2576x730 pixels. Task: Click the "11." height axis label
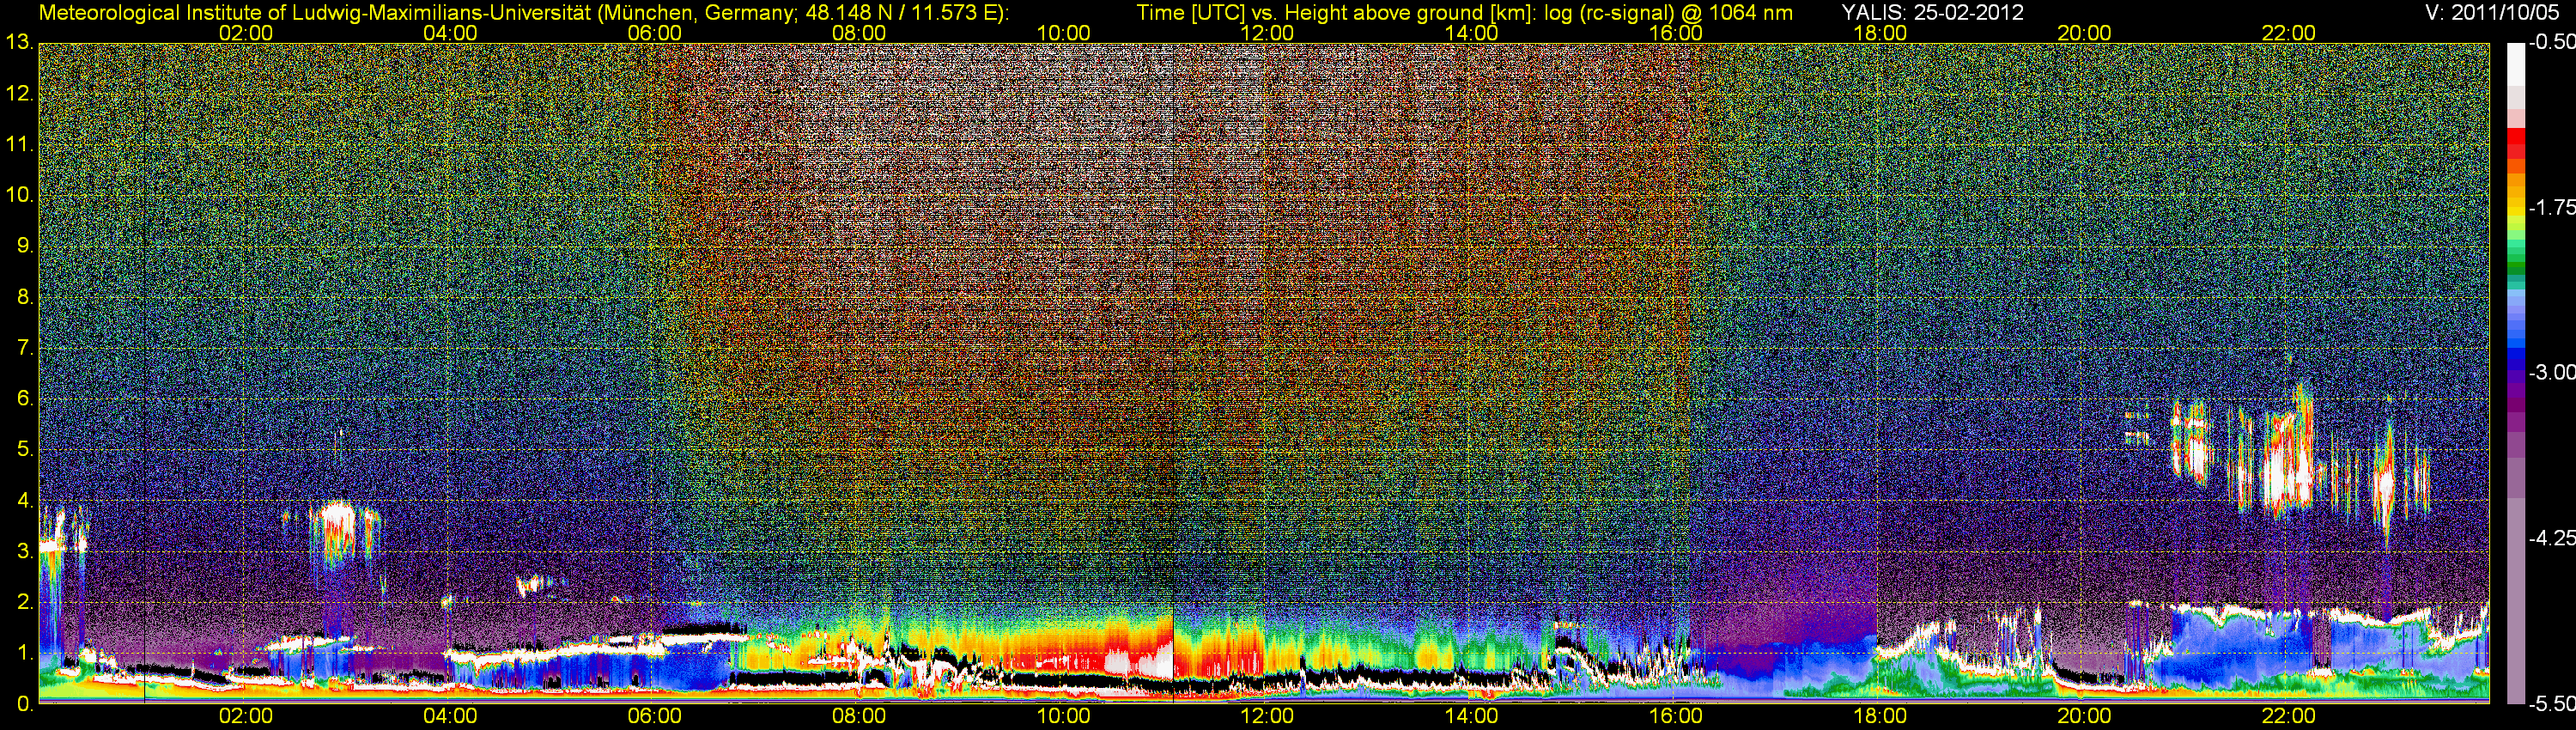pos(20,145)
